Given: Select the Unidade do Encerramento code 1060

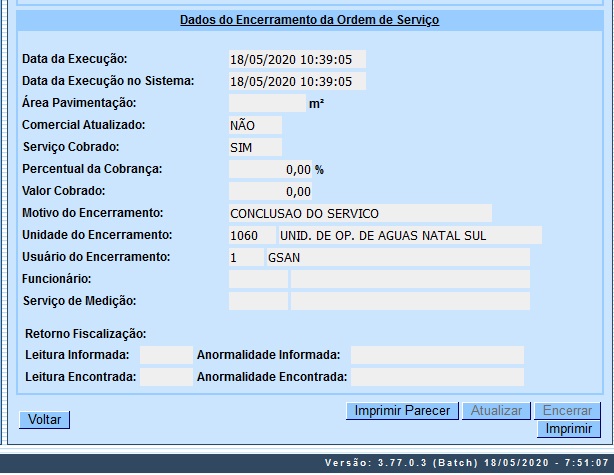Looking at the screenshot, I should 251,235.
